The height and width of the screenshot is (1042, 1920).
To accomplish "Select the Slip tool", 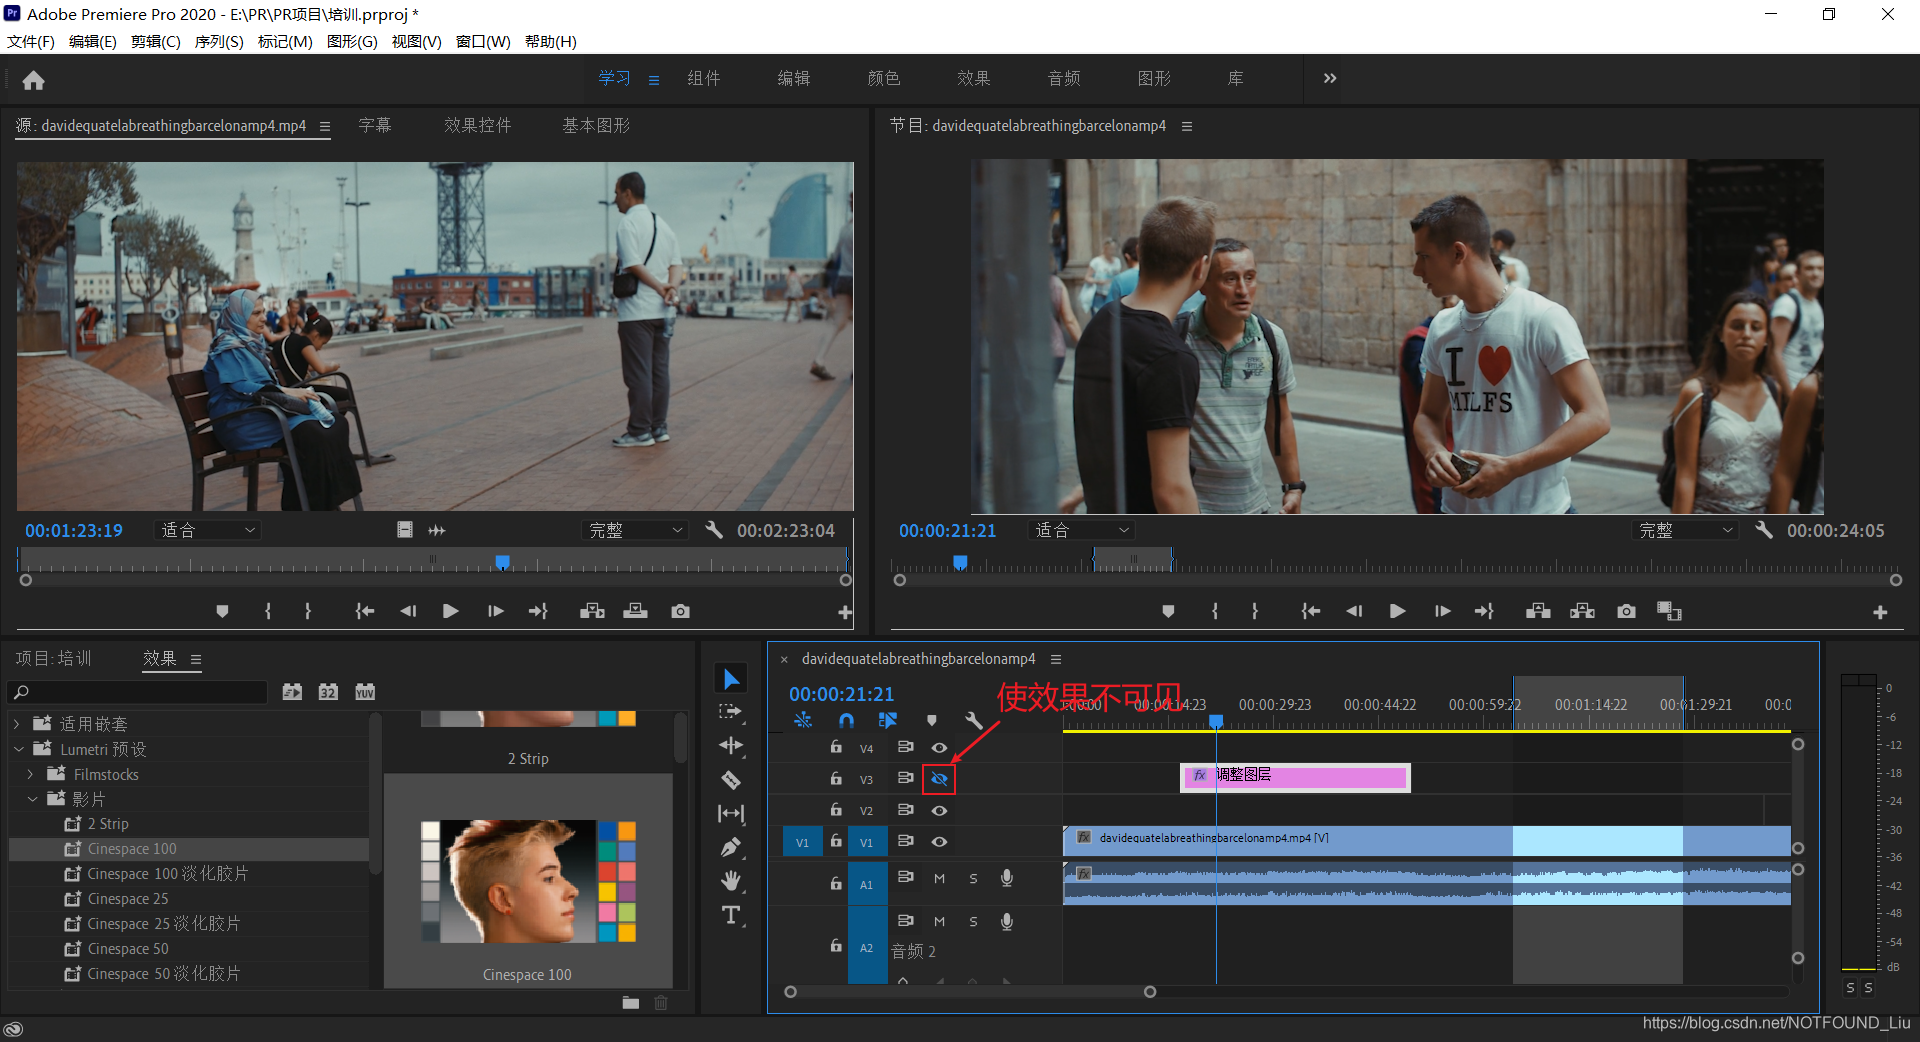I will 731,814.
